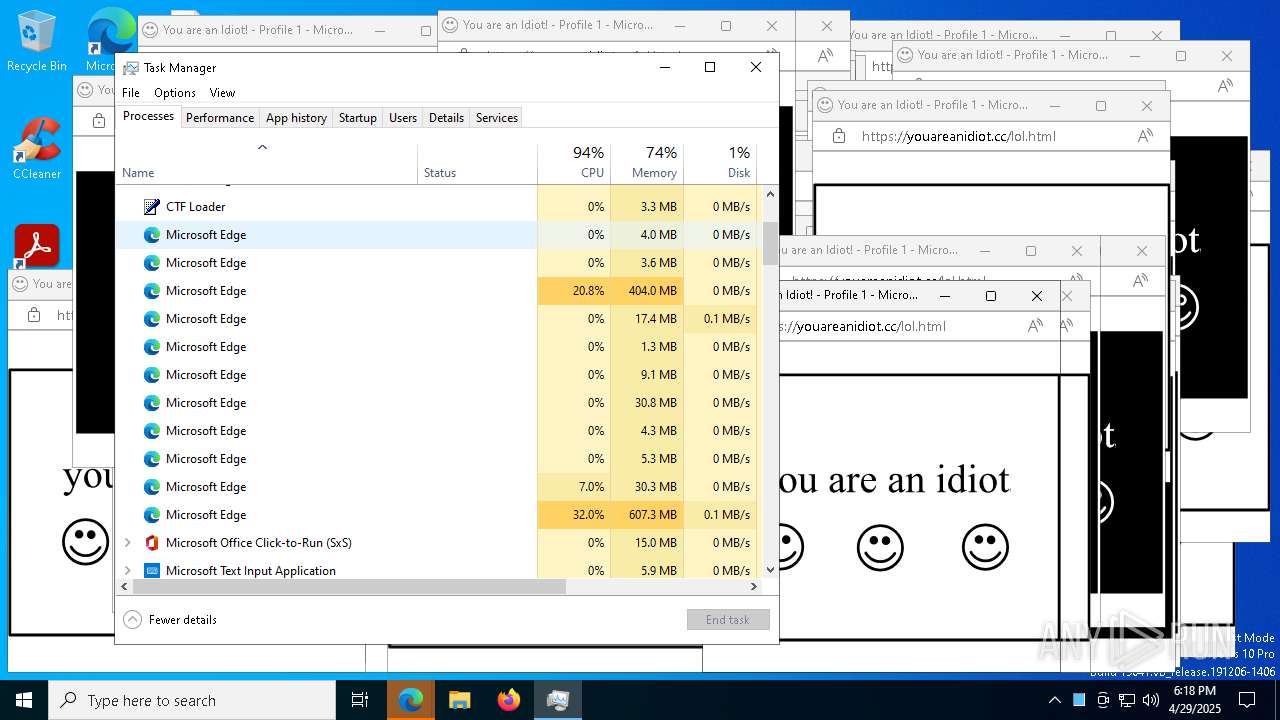Click Edge icon in the 30.8 MB row
This screenshot has height=720, width=1280.
(x=152, y=403)
